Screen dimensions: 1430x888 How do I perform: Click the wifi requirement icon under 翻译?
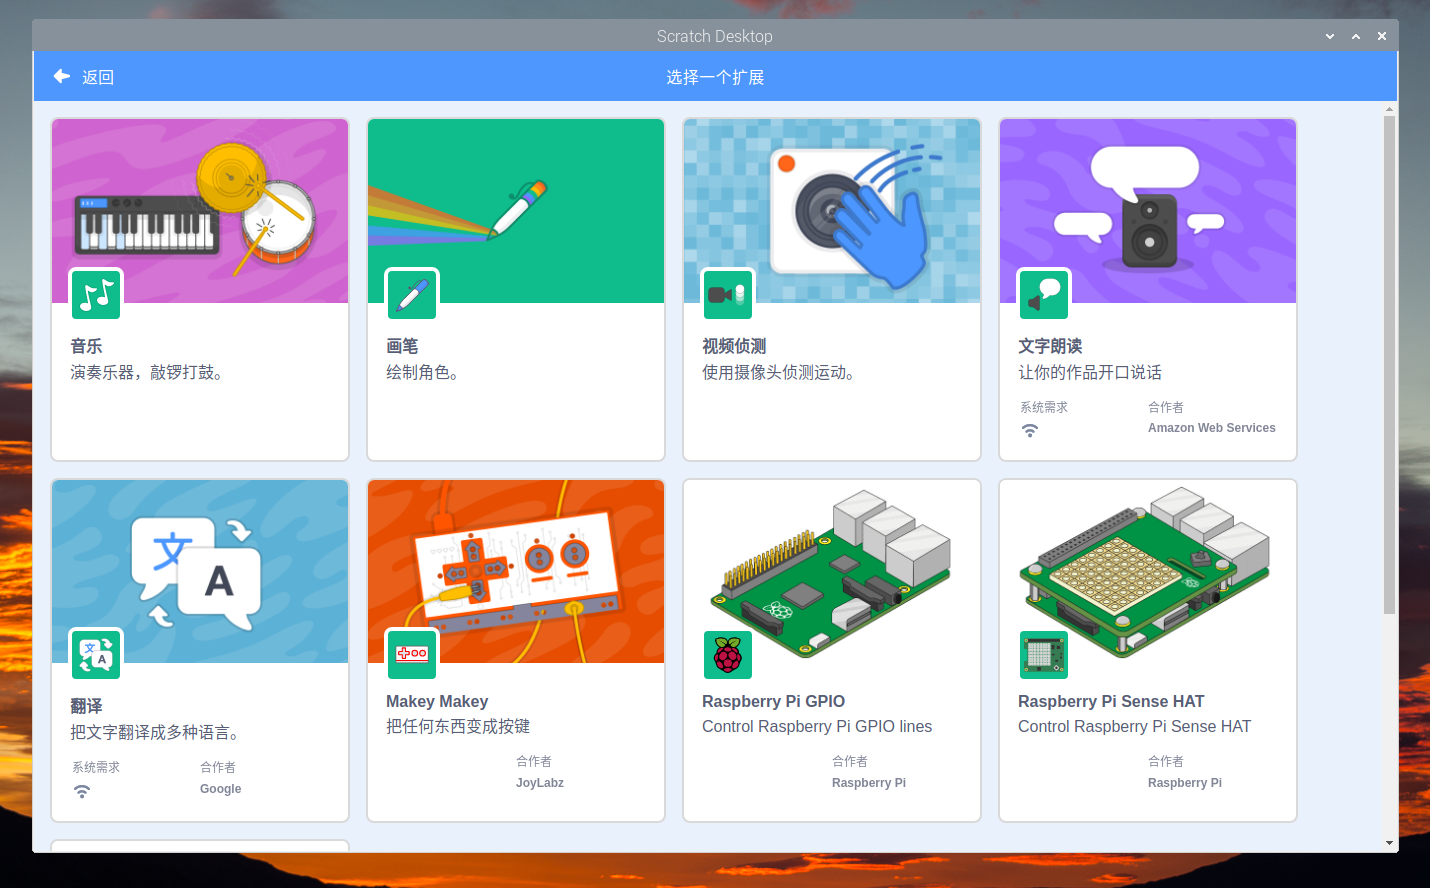82,791
